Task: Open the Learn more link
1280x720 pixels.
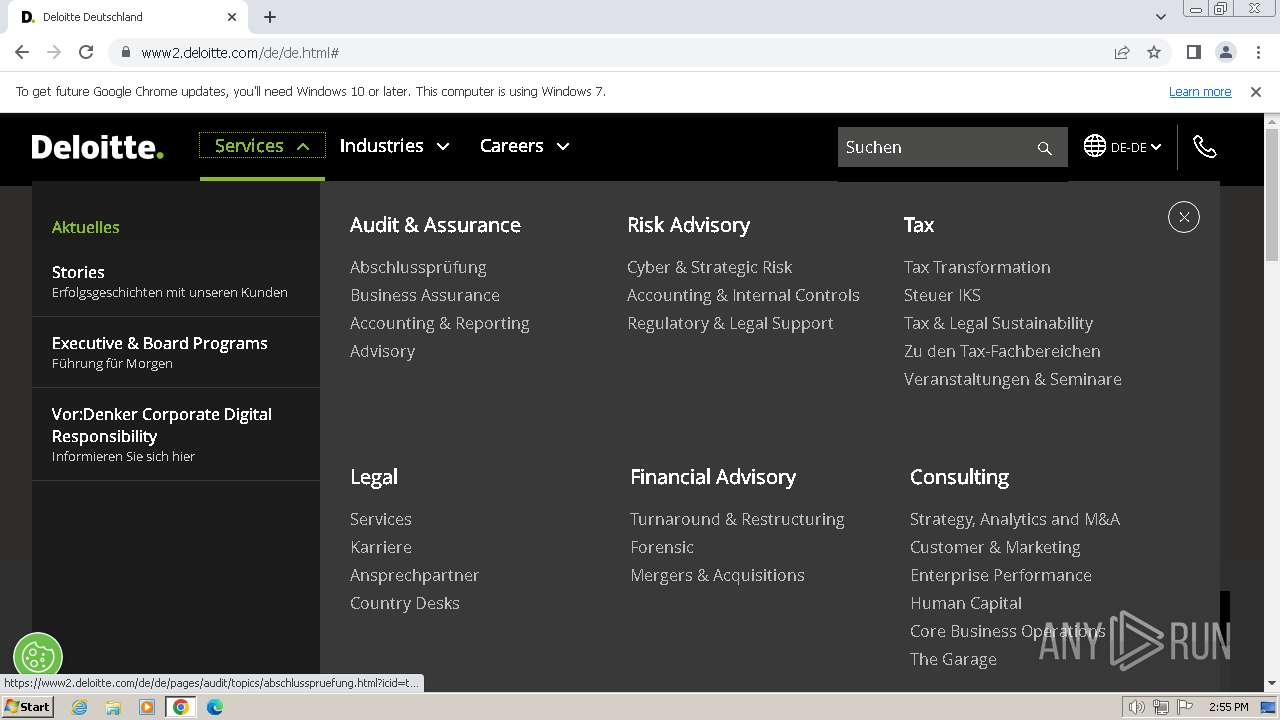Action: click(x=1200, y=91)
